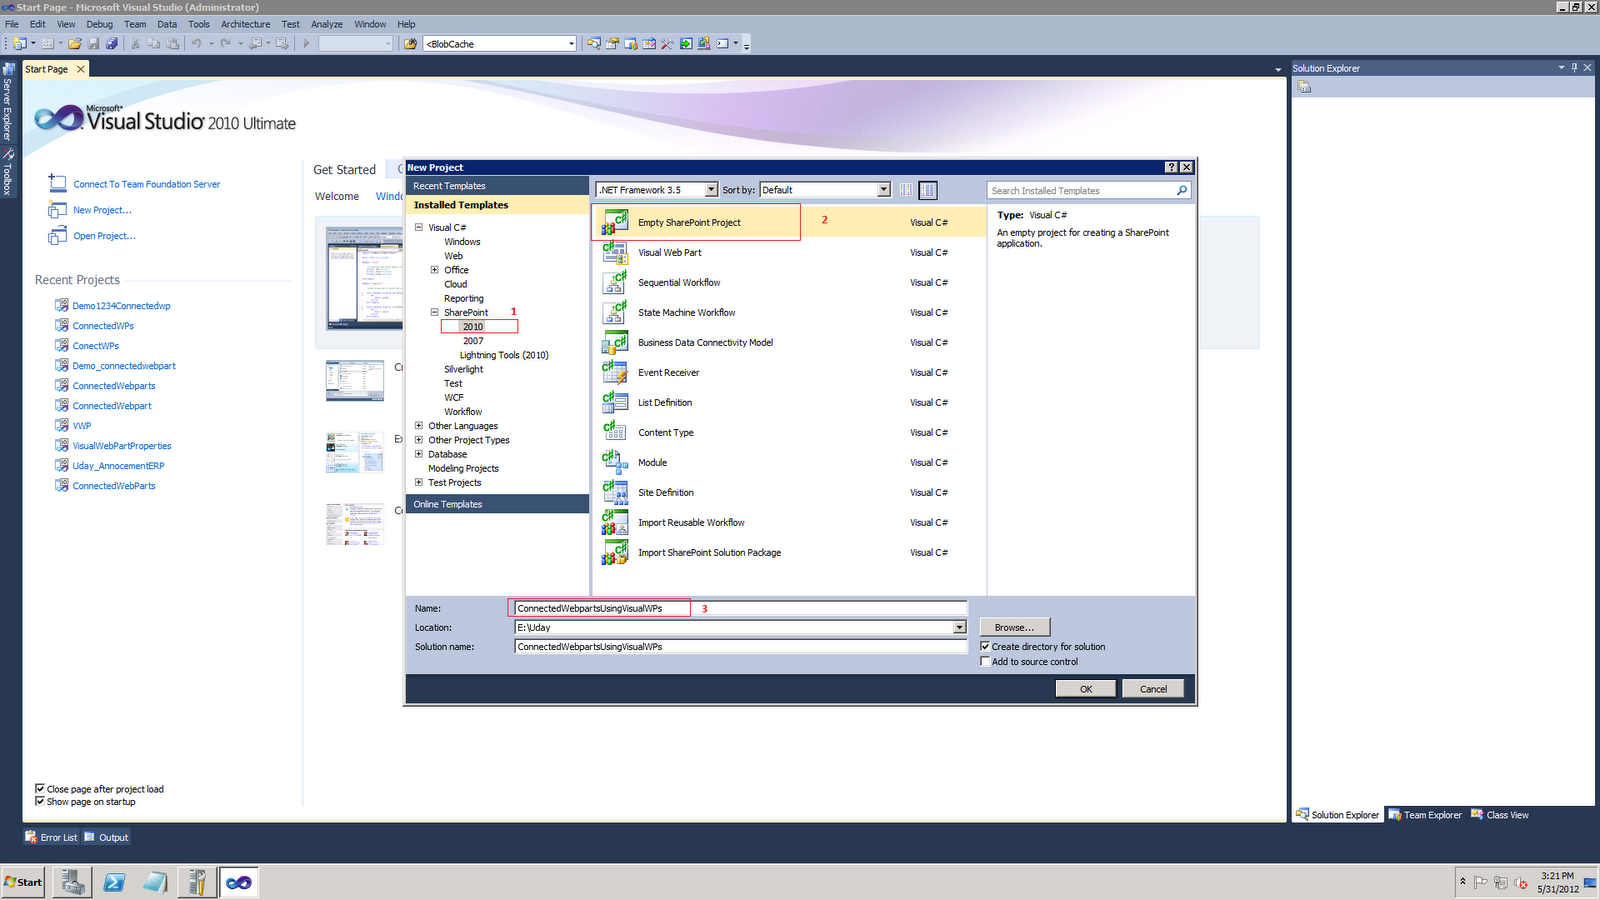This screenshot has height=900, width=1600.
Task: Click the Redo toolbar icon
Action: (x=226, y=44)
